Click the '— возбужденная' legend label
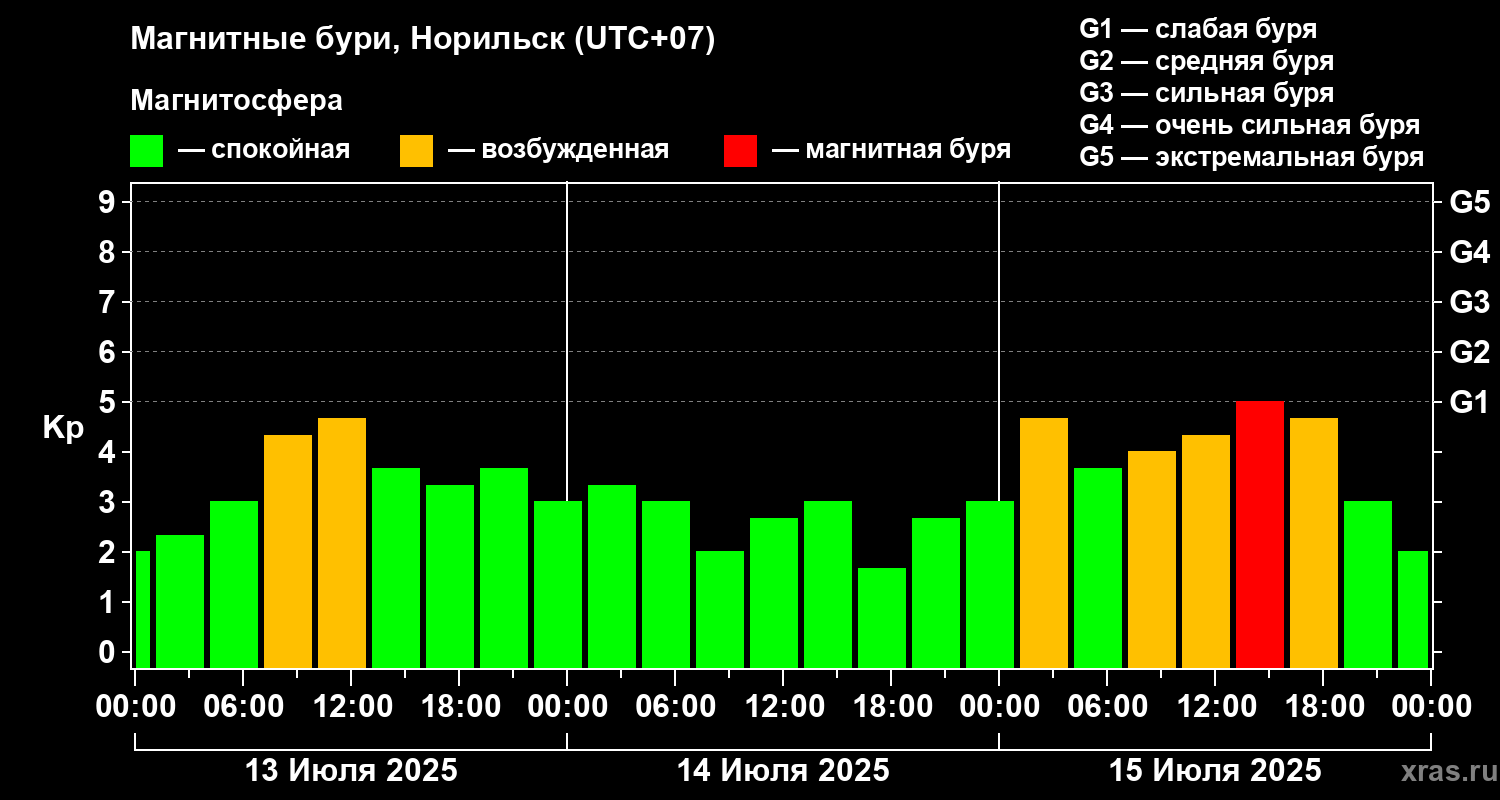The image size is (1500, 800). [558, 150]
